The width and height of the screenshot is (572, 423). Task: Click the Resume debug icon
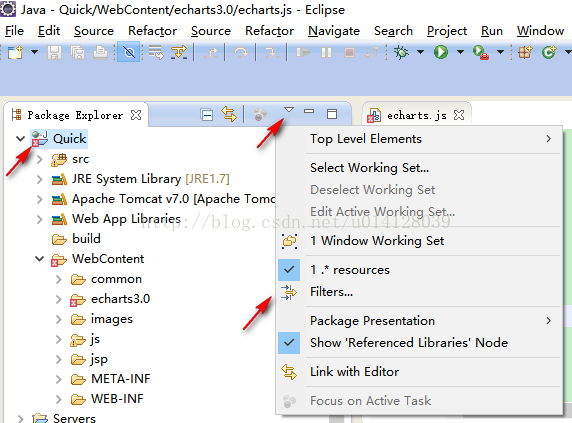click(303, 53)
